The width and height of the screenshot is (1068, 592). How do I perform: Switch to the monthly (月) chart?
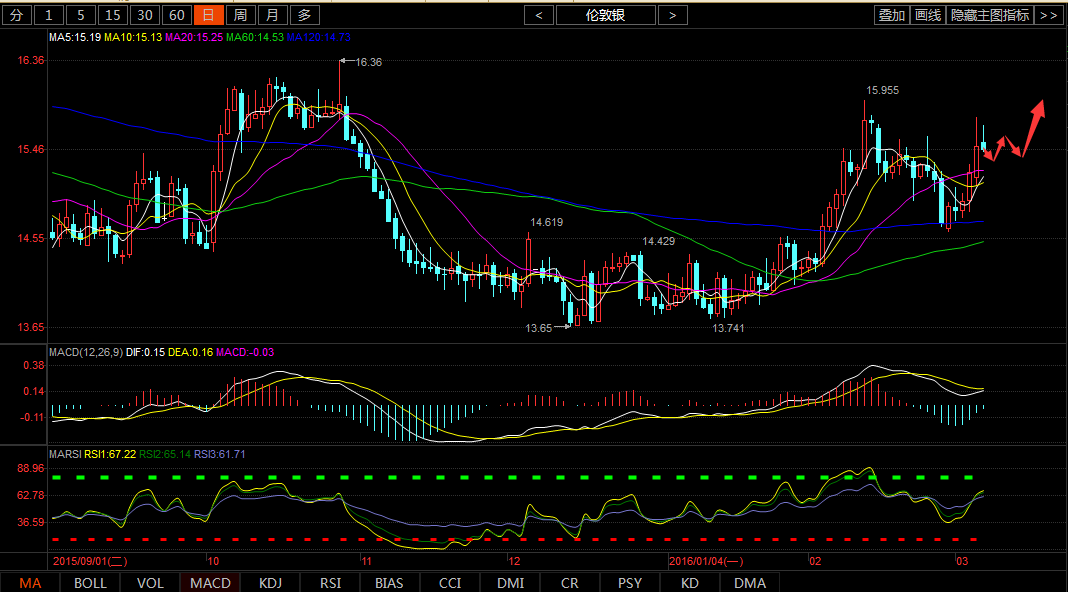point(272,15)
